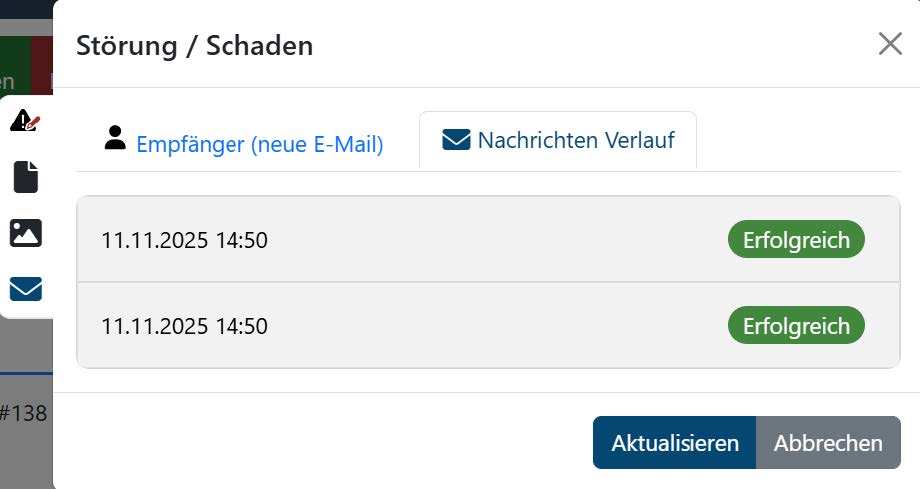This screenshot has height=489, width=920.
Task: Click the document icon in the sidebar
Action: pos(25,177)
